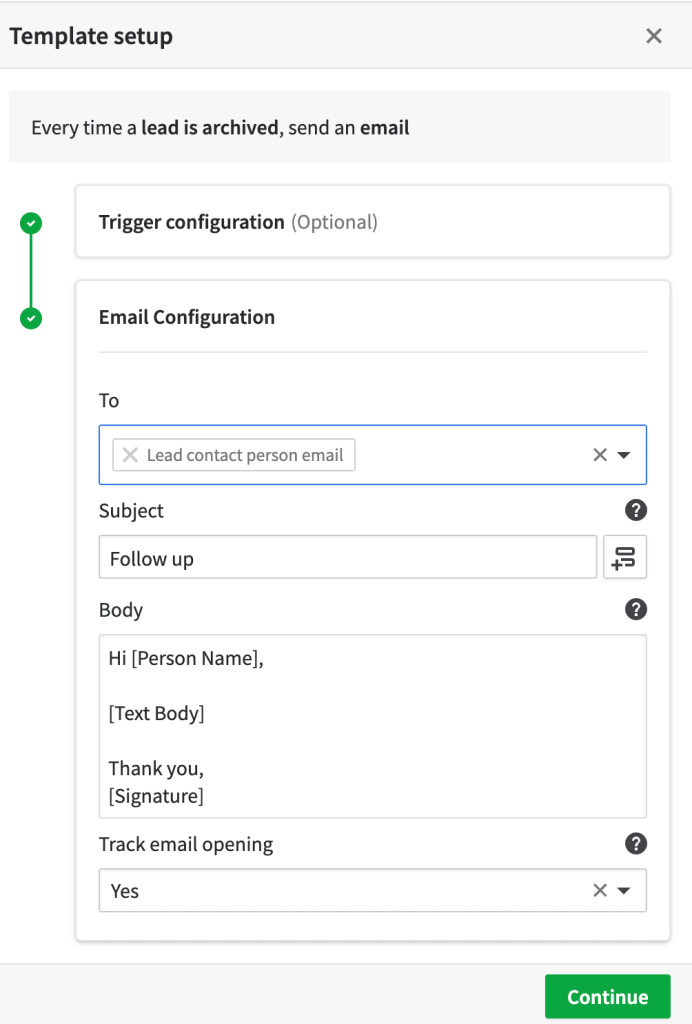Select the Email Configuration section header
Image resolution: width=692 pixels, height=1024 pixels.
pyautogui.click(x=186, y=317)
